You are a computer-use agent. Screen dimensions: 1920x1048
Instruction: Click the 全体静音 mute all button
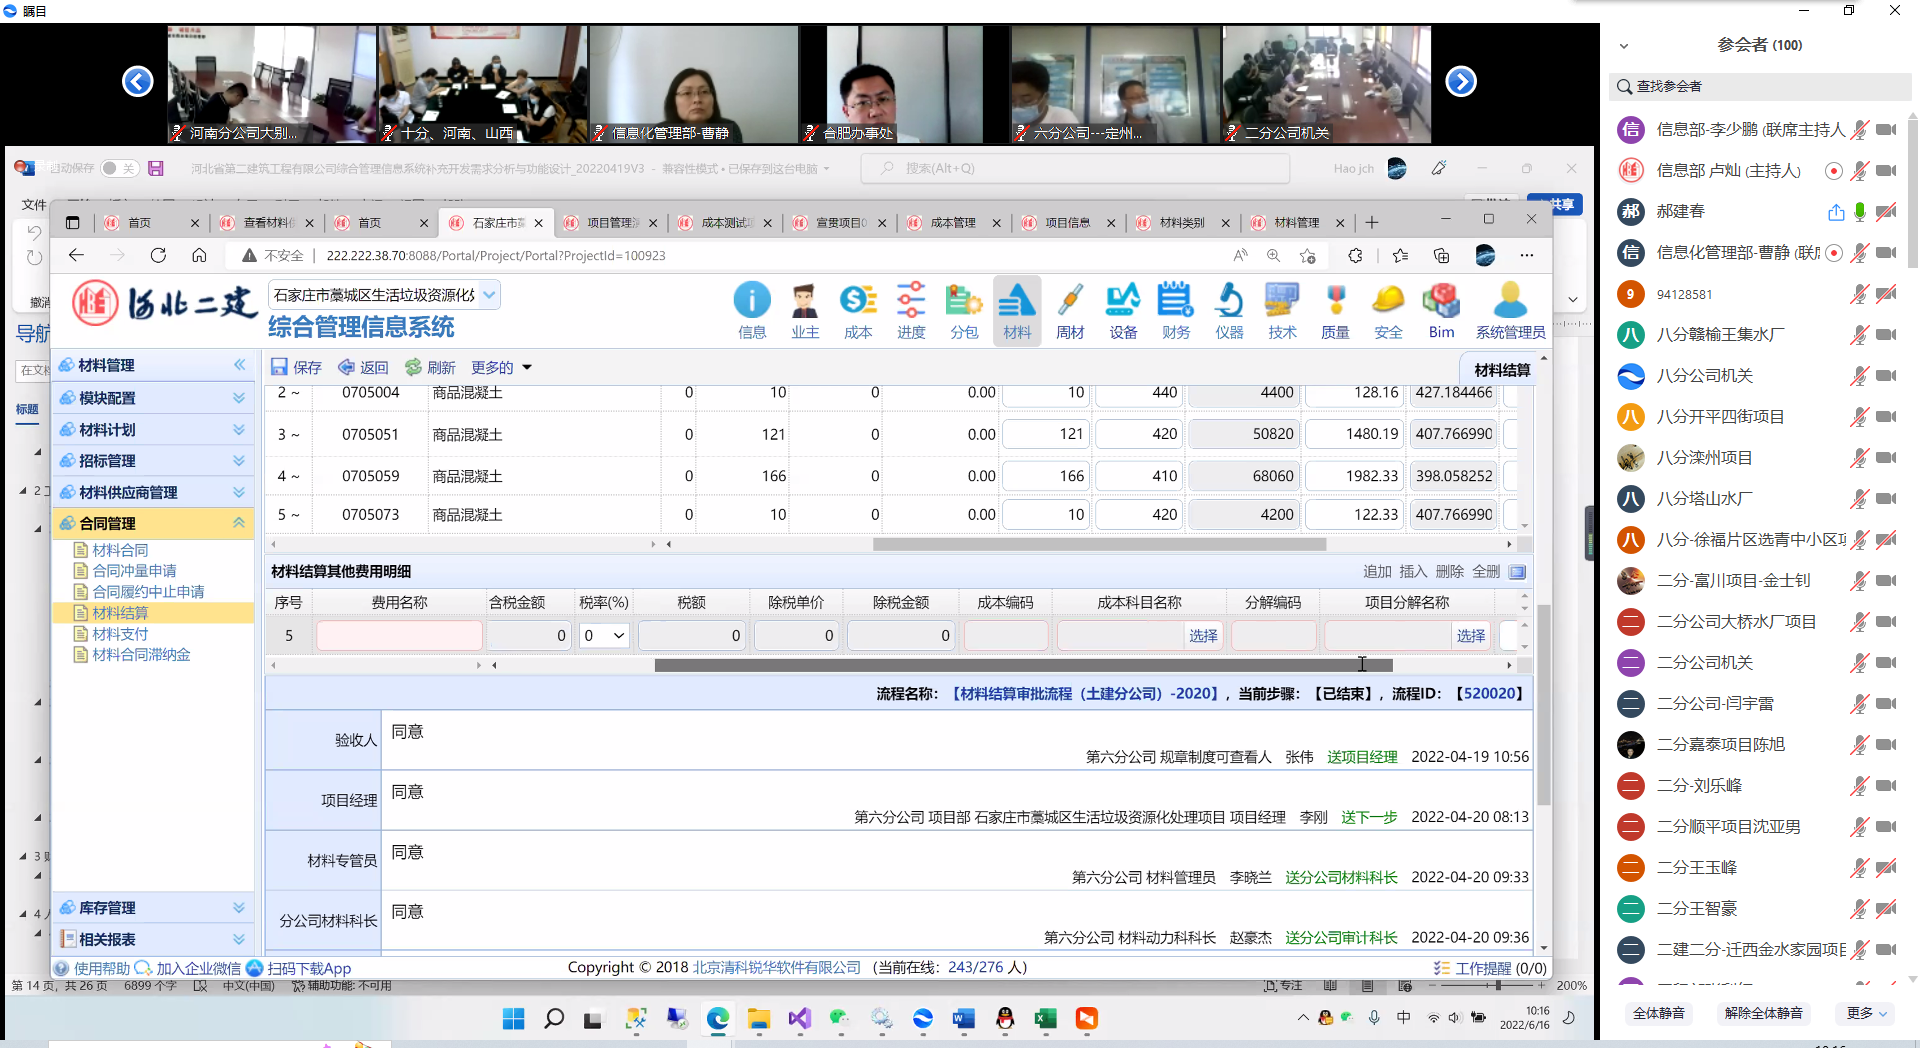(x=1658, y=1013)
